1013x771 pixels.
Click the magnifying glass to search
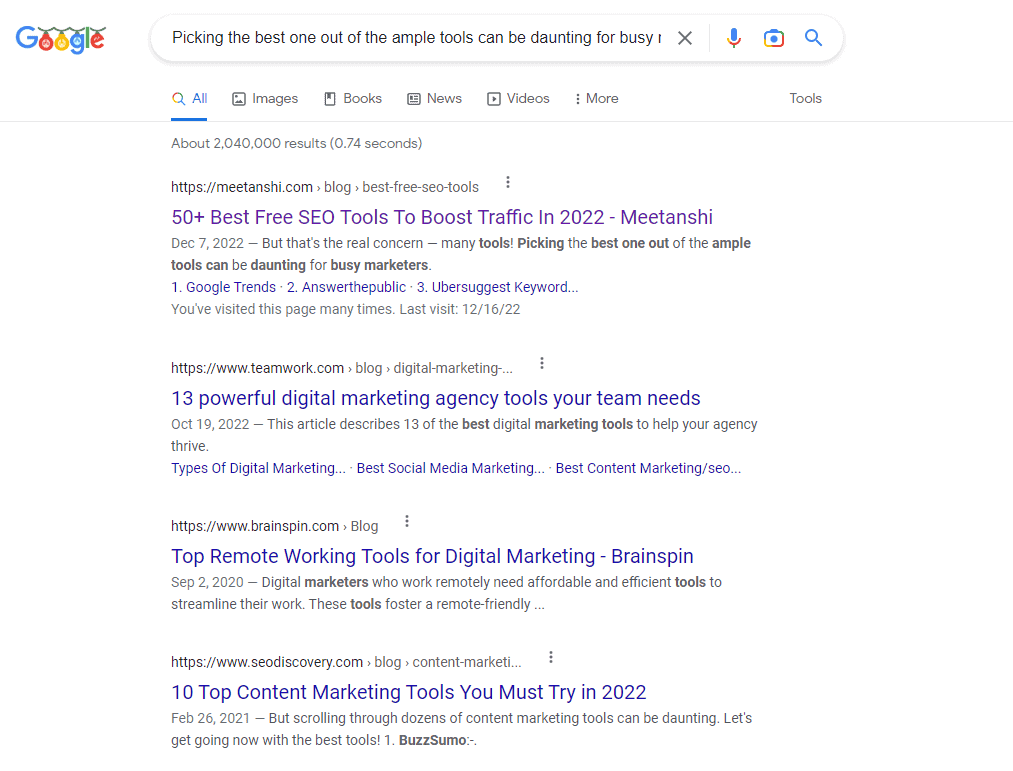click(813, 37)
